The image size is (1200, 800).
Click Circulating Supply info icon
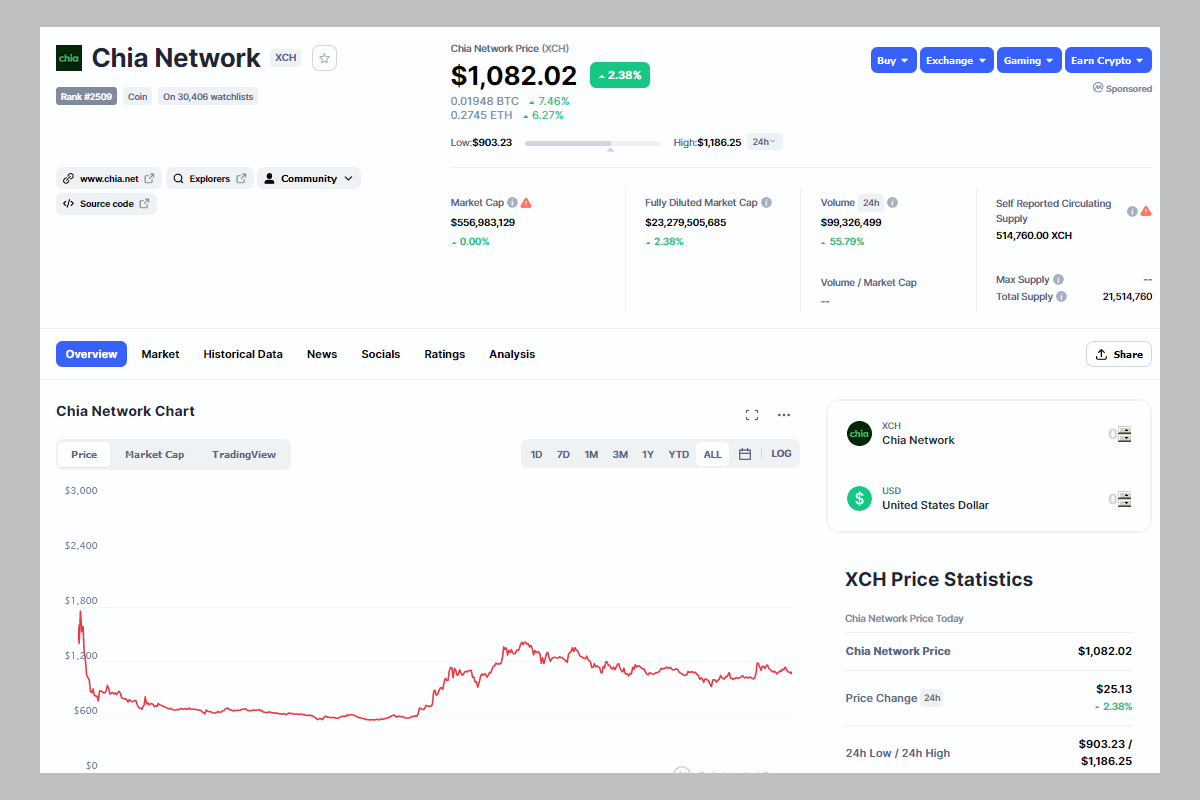tap(1132, 211)
